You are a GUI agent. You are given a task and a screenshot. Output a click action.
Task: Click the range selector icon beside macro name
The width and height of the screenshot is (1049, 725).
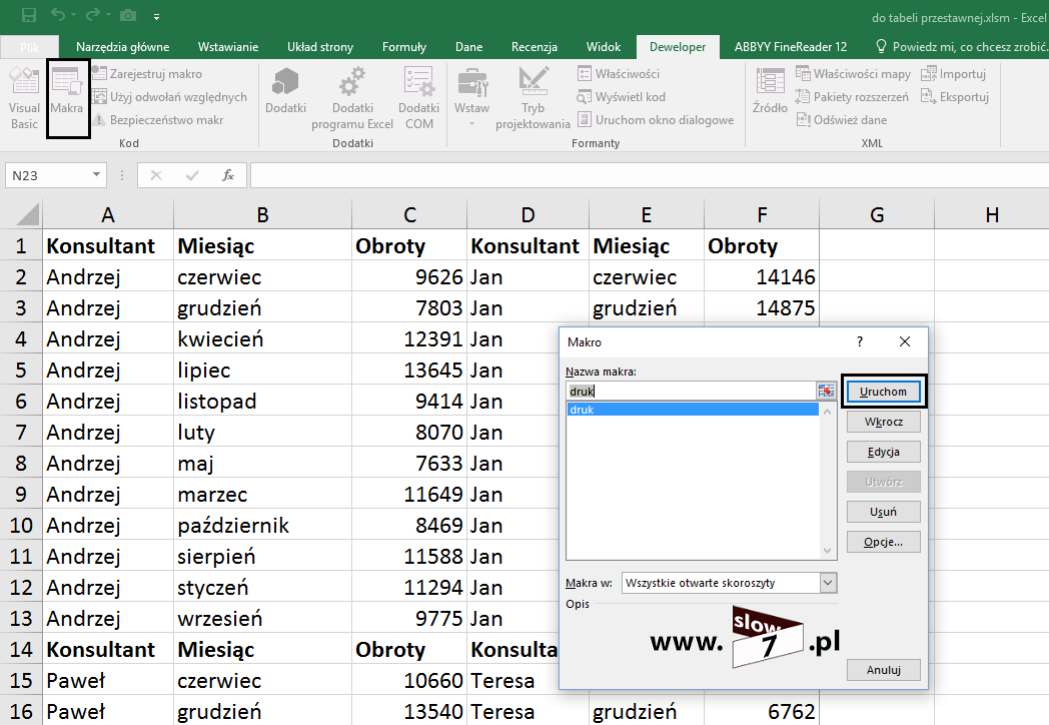[826, 391]
